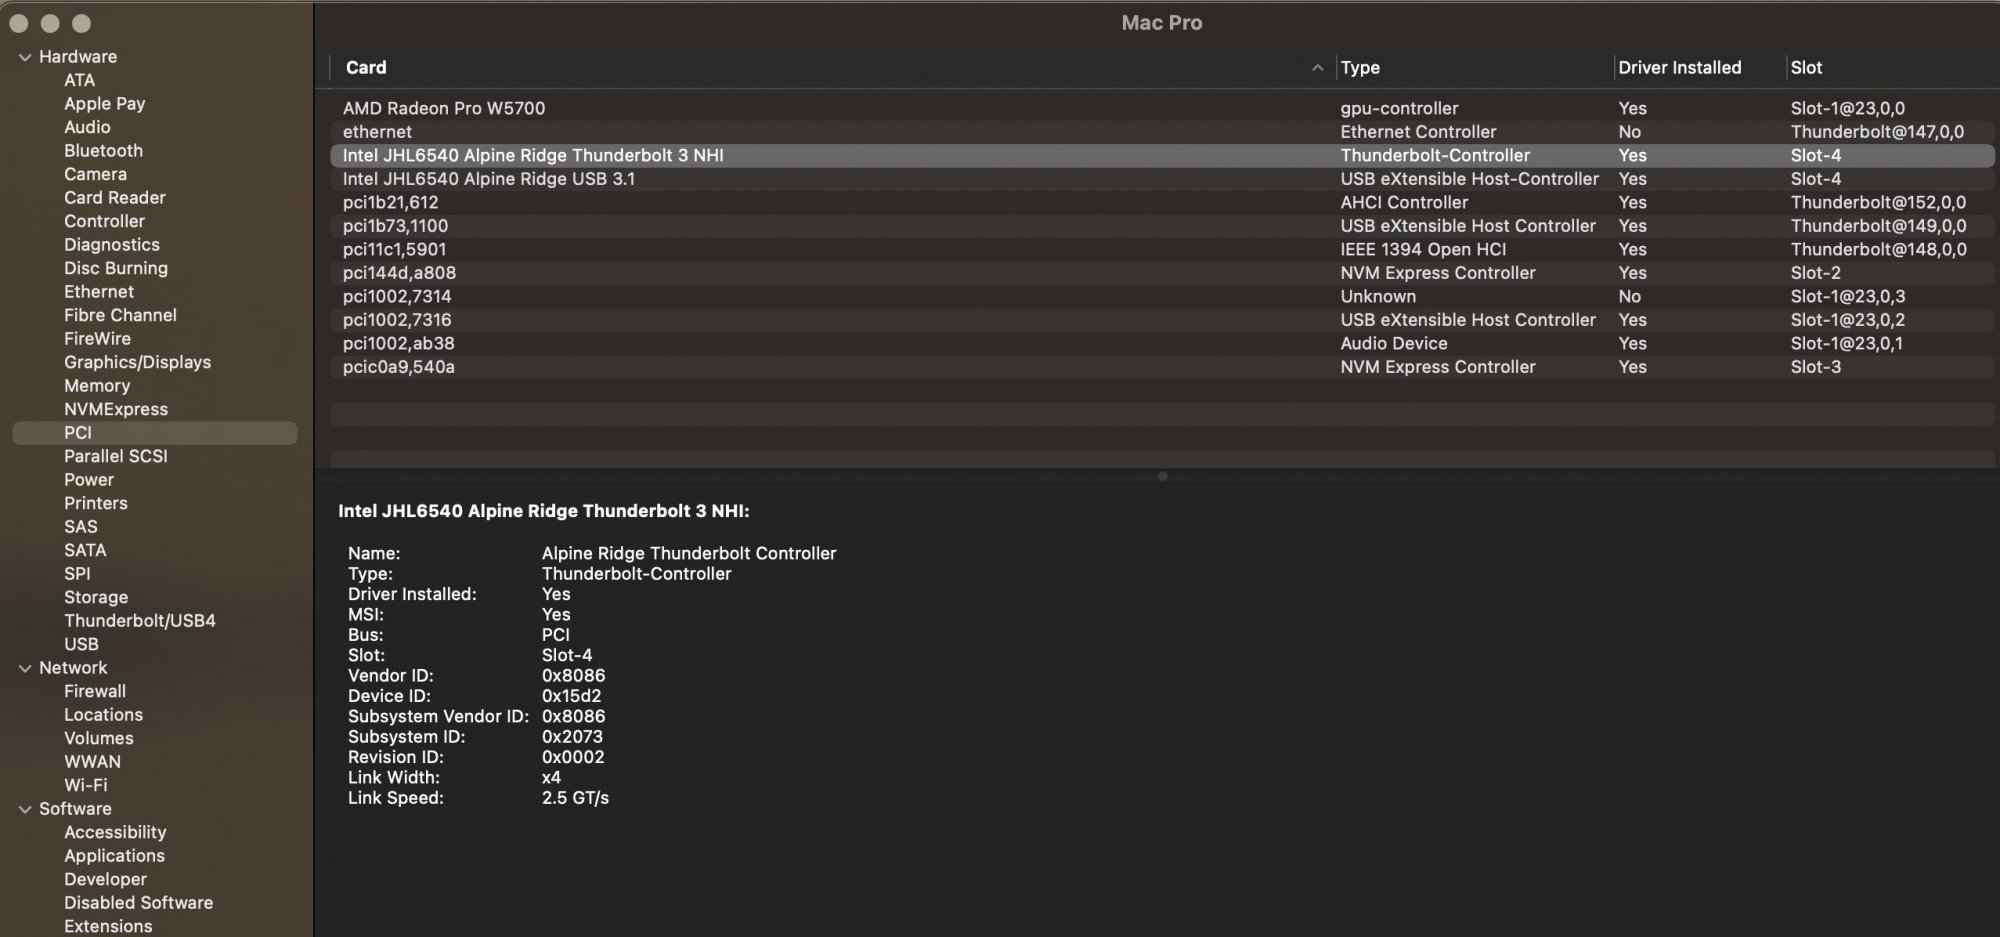Click the Link Speed value 2.5 GT/s
This screenshot has height=937, width=2000.
575,798
